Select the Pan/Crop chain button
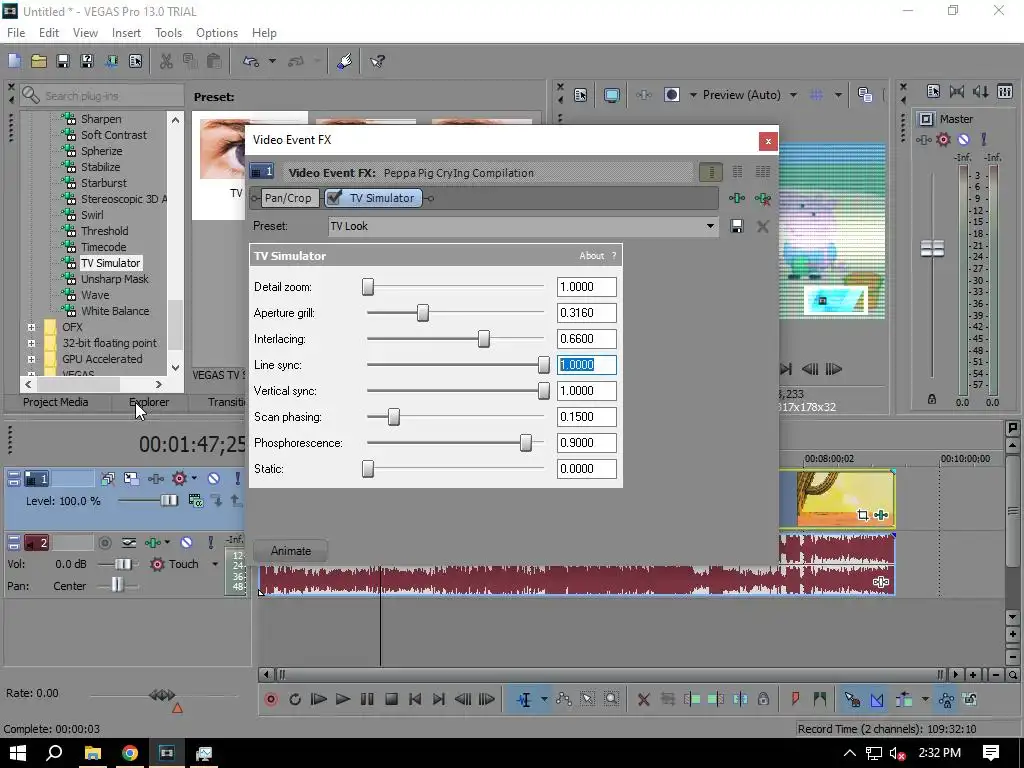This screenshot has height=768, width=1024. point(288,198)
